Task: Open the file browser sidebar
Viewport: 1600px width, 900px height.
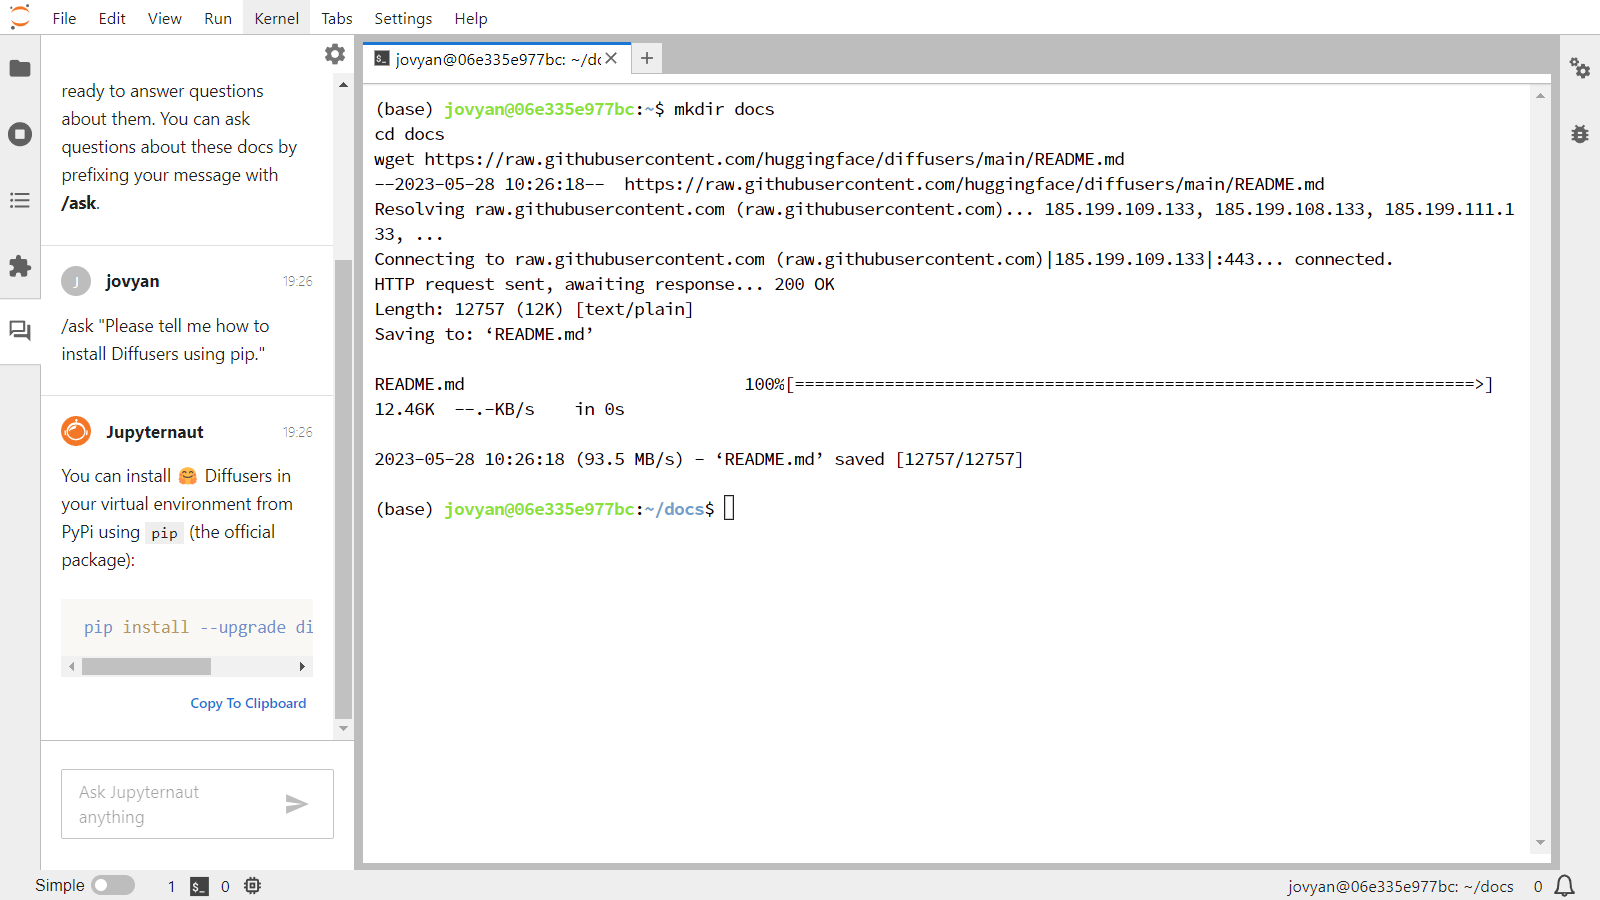Action: click(20, 68)
